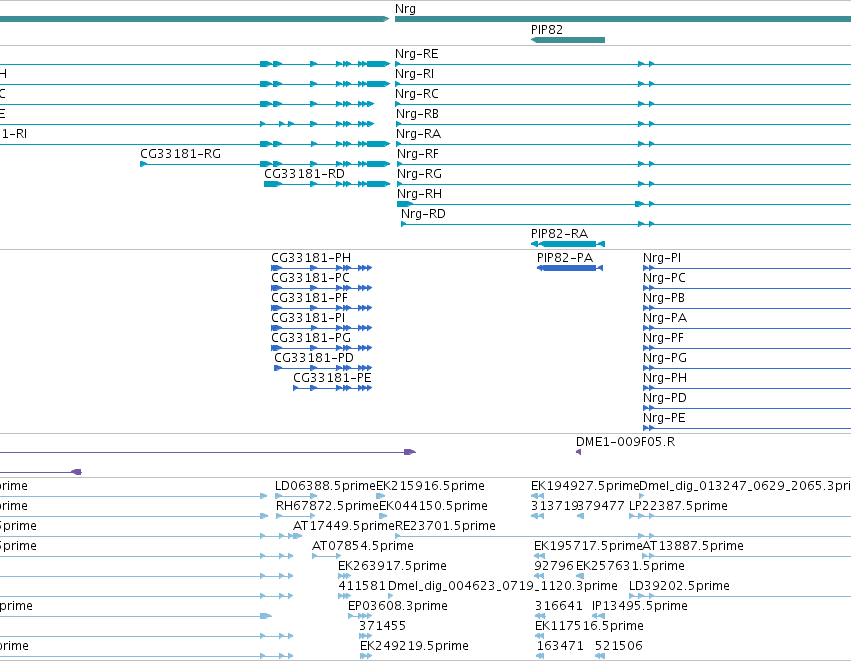Click protein CG33181-PG label
The image size is (851, 661).
[310, 338]
